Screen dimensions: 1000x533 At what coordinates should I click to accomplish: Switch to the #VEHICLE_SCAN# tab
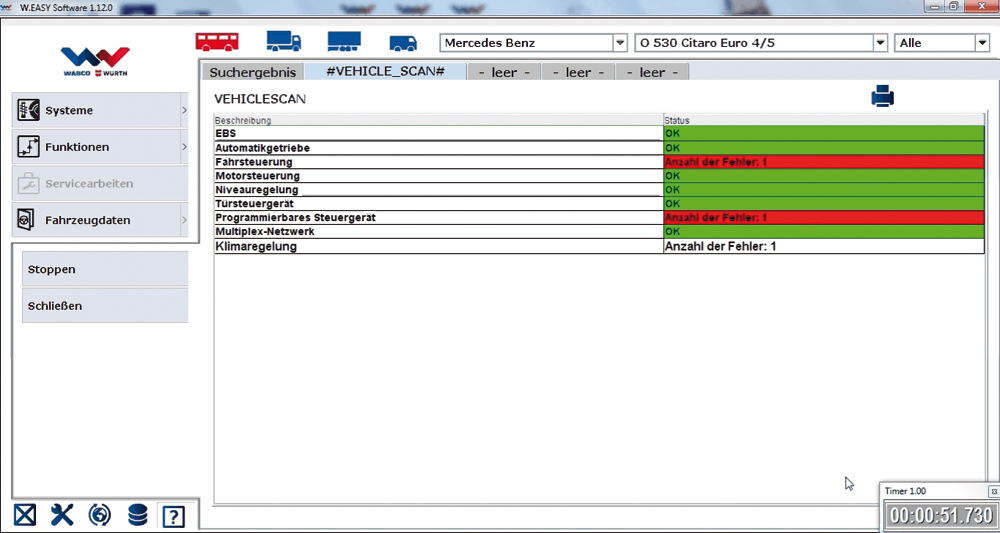[x=385, y=73]
